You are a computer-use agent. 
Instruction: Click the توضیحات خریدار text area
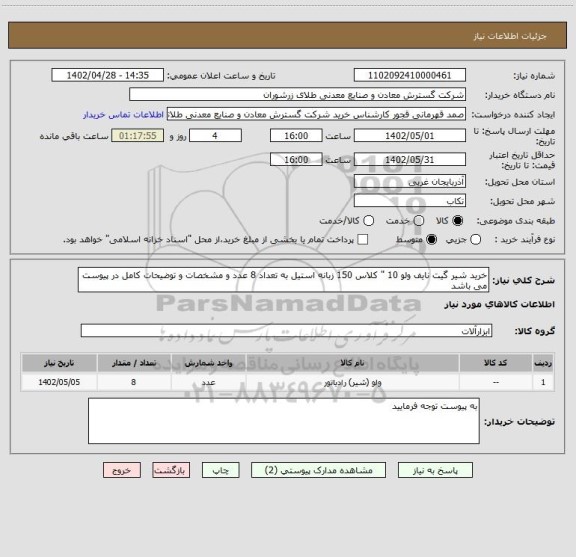[x=284, y=421]
